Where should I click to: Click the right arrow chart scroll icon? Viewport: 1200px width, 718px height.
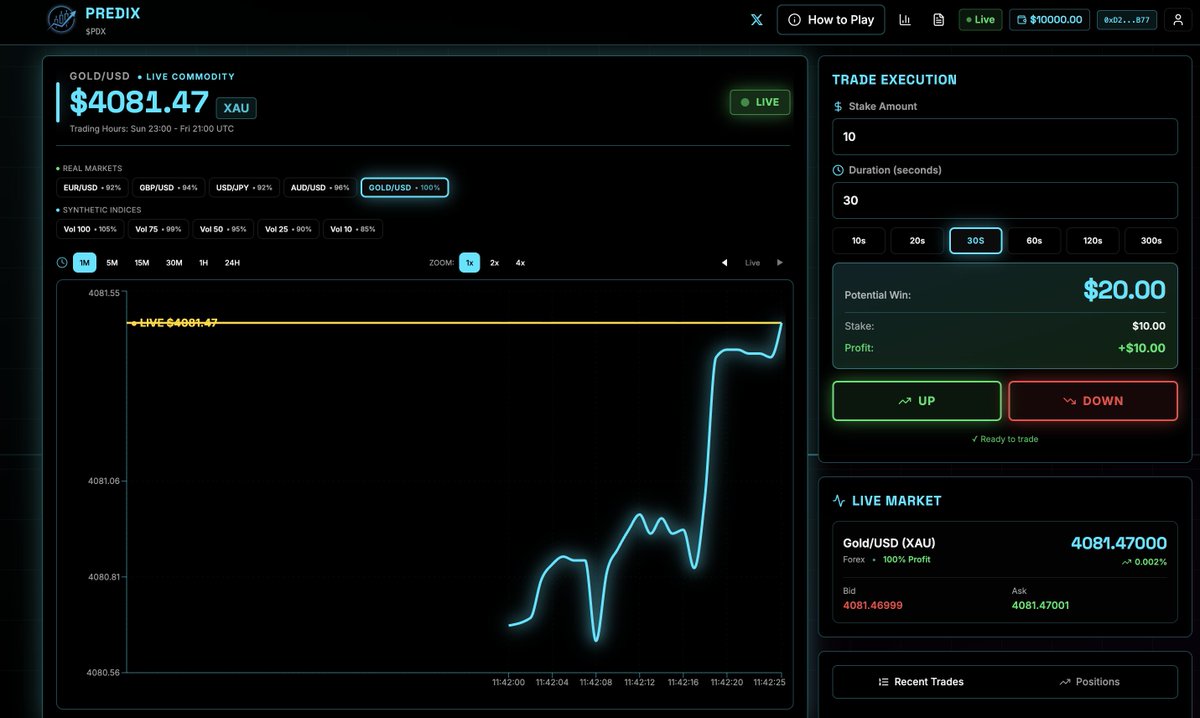pos(780,263)
